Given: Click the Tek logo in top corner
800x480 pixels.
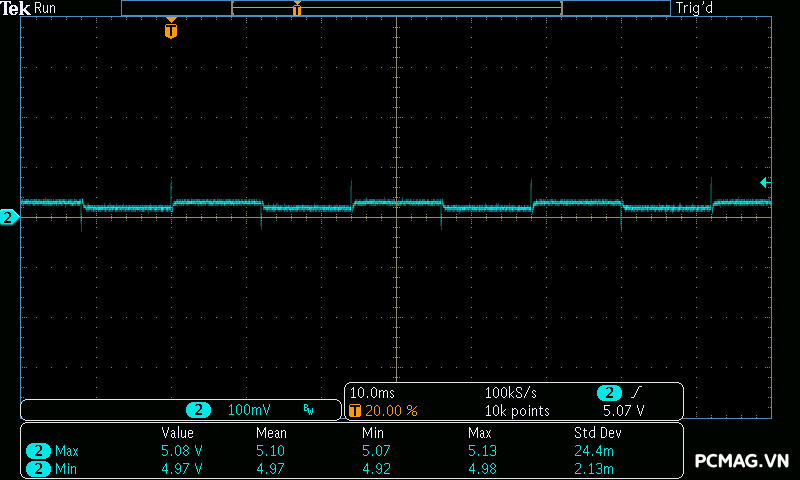Looking at the screenshot, I should 16,8.
